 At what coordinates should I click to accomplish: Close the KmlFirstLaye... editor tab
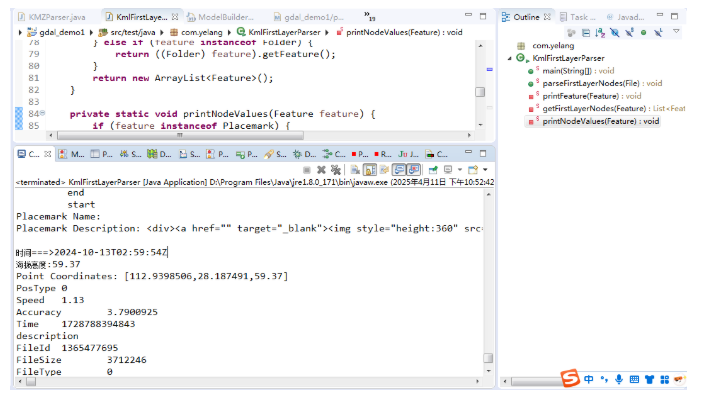tap(174, 17)
